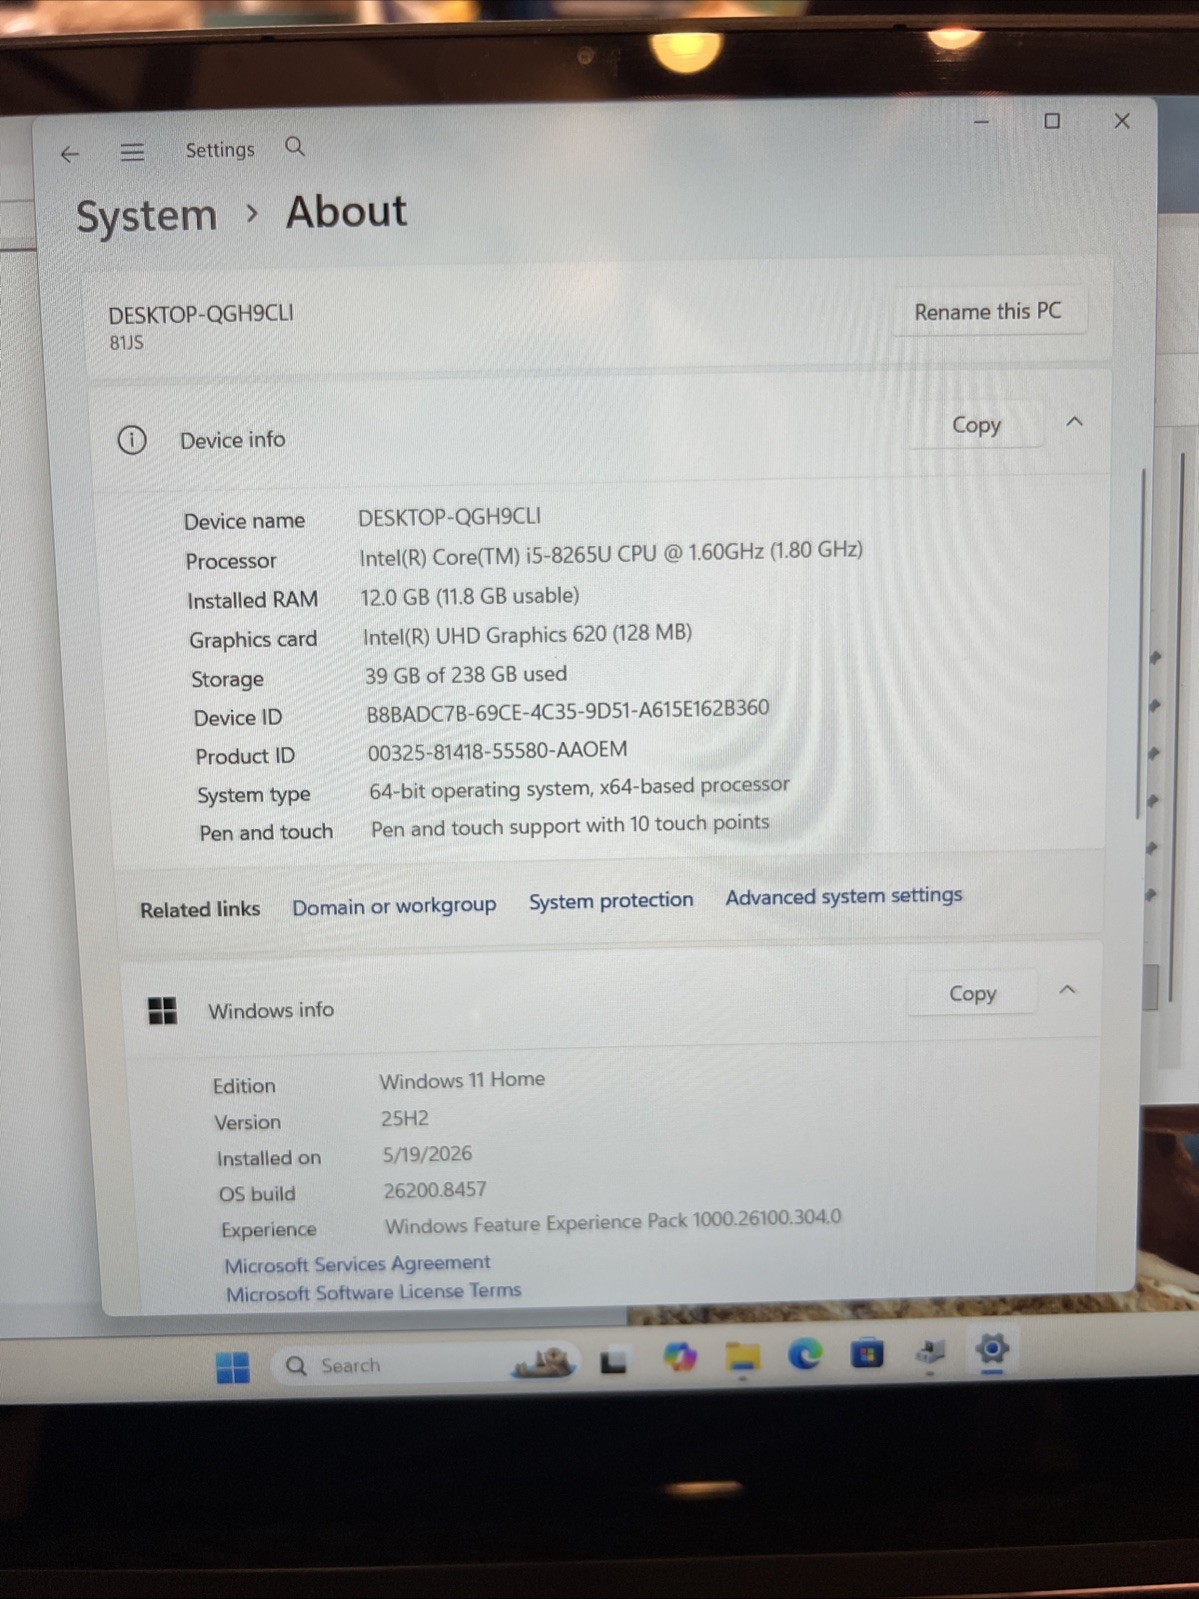
Task: Open the hamburger navigation menu
Action: click(132, 152)
